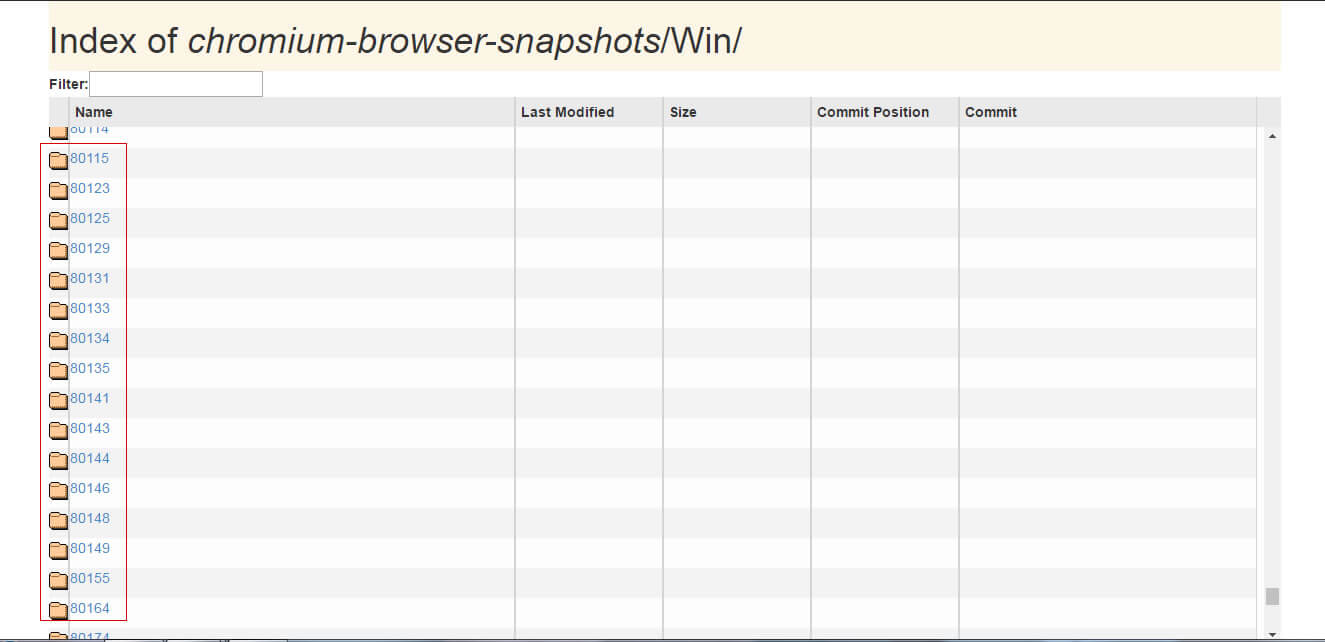Click the list scrollbar down arrow
The image size is (1325, 642).
(1272, 634)
